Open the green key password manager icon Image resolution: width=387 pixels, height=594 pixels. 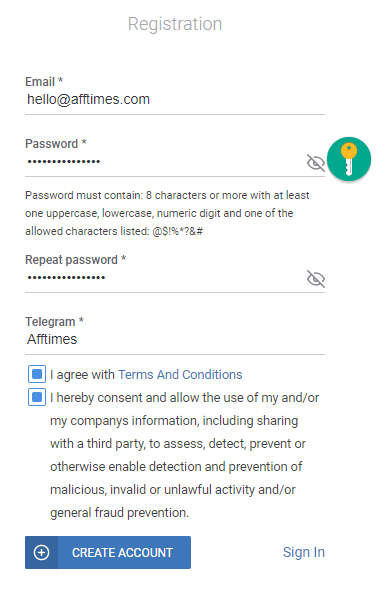349,159
